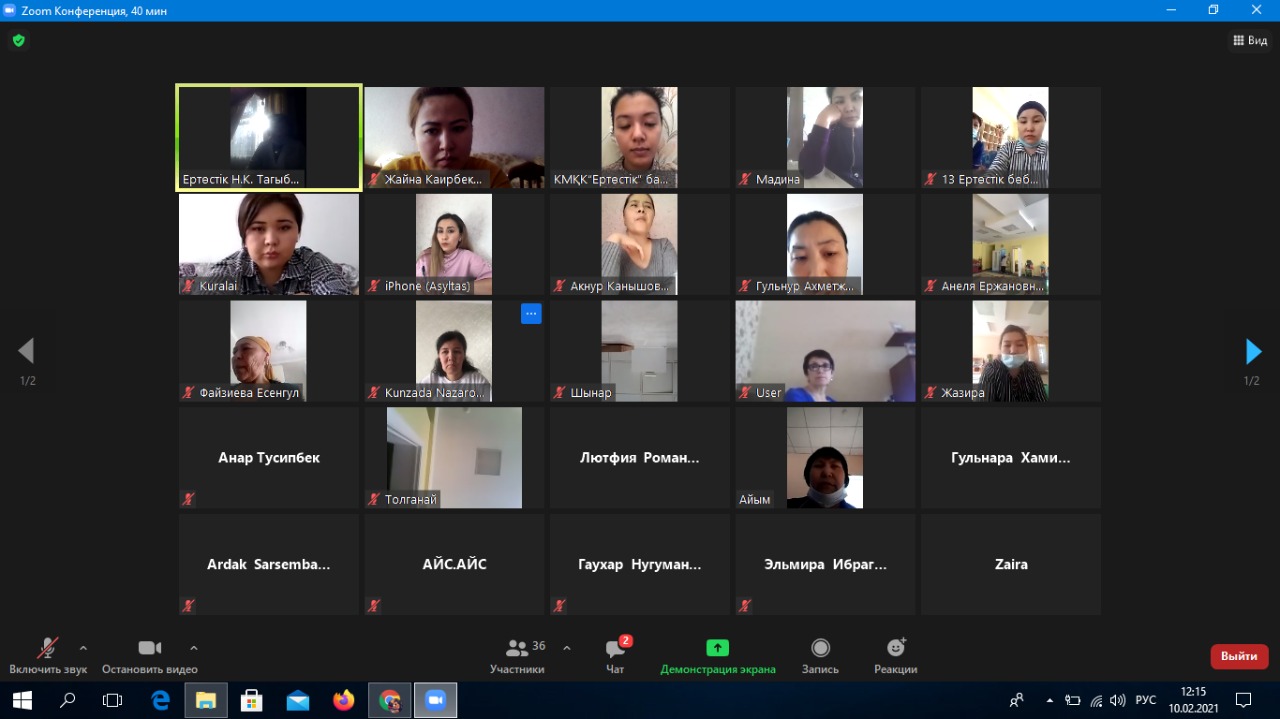Click the red Выйти leave button
This screenshot has height=719, width=1280.
(x=1239, y=656)
